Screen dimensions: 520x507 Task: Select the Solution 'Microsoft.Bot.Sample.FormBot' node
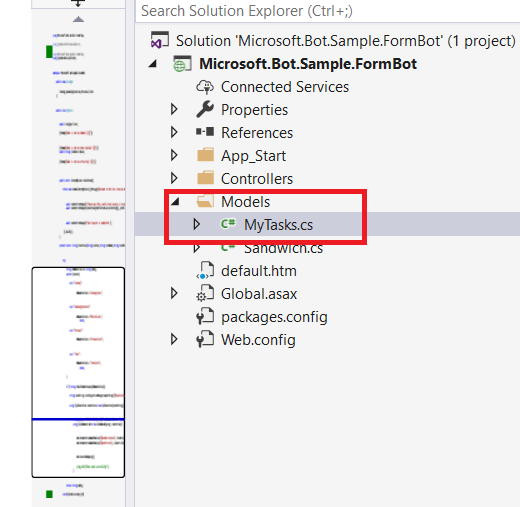345,41
